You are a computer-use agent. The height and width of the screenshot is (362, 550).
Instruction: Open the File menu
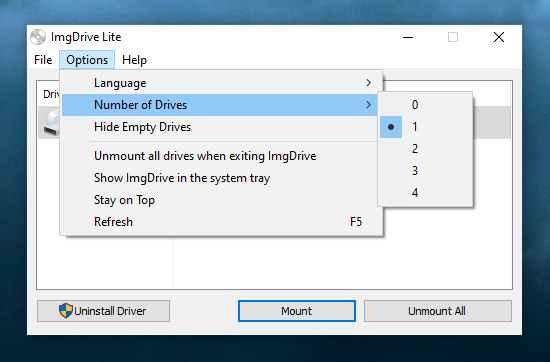click(x=43, y=60)
